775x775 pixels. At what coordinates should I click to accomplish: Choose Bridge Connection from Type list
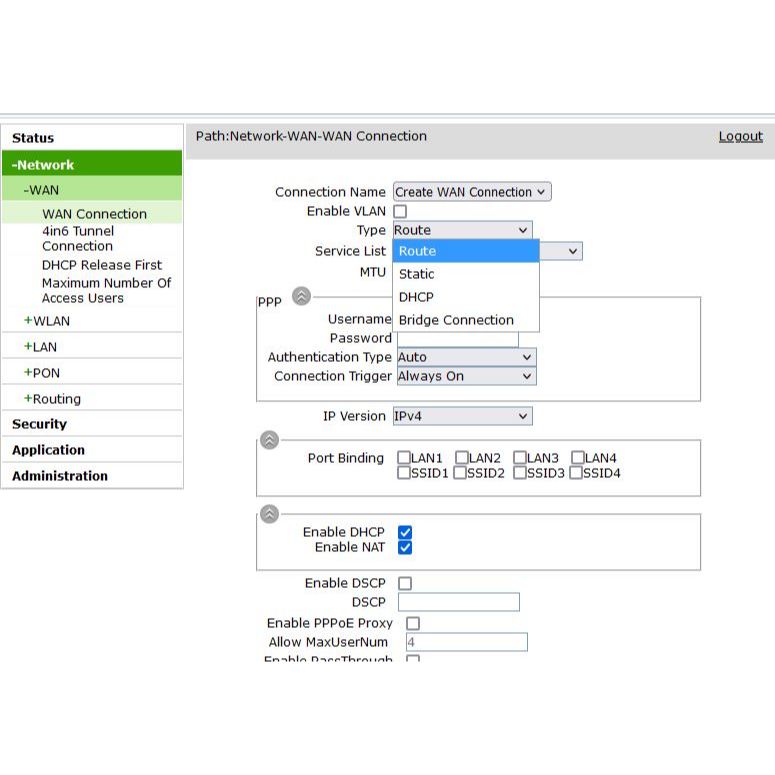[456, 320]
